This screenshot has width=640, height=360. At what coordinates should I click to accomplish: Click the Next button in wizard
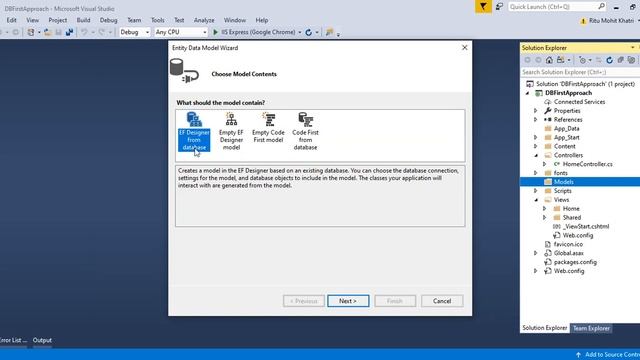click(x=348, y=301)
